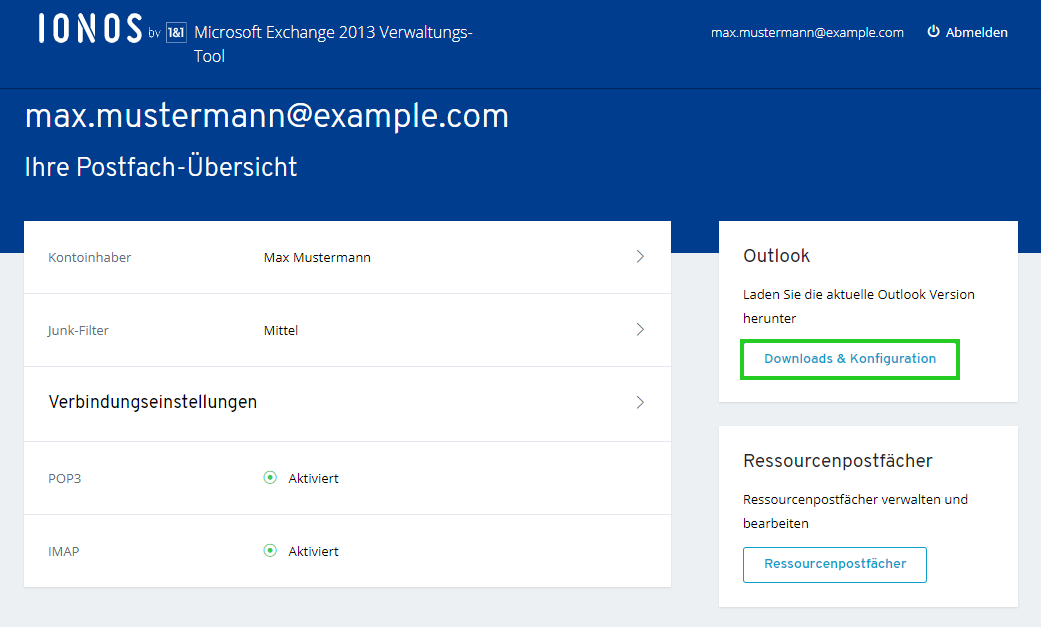Open the Junk-Filter row chevron
The image size is (1041, 627).
click(x=640, y=329)
